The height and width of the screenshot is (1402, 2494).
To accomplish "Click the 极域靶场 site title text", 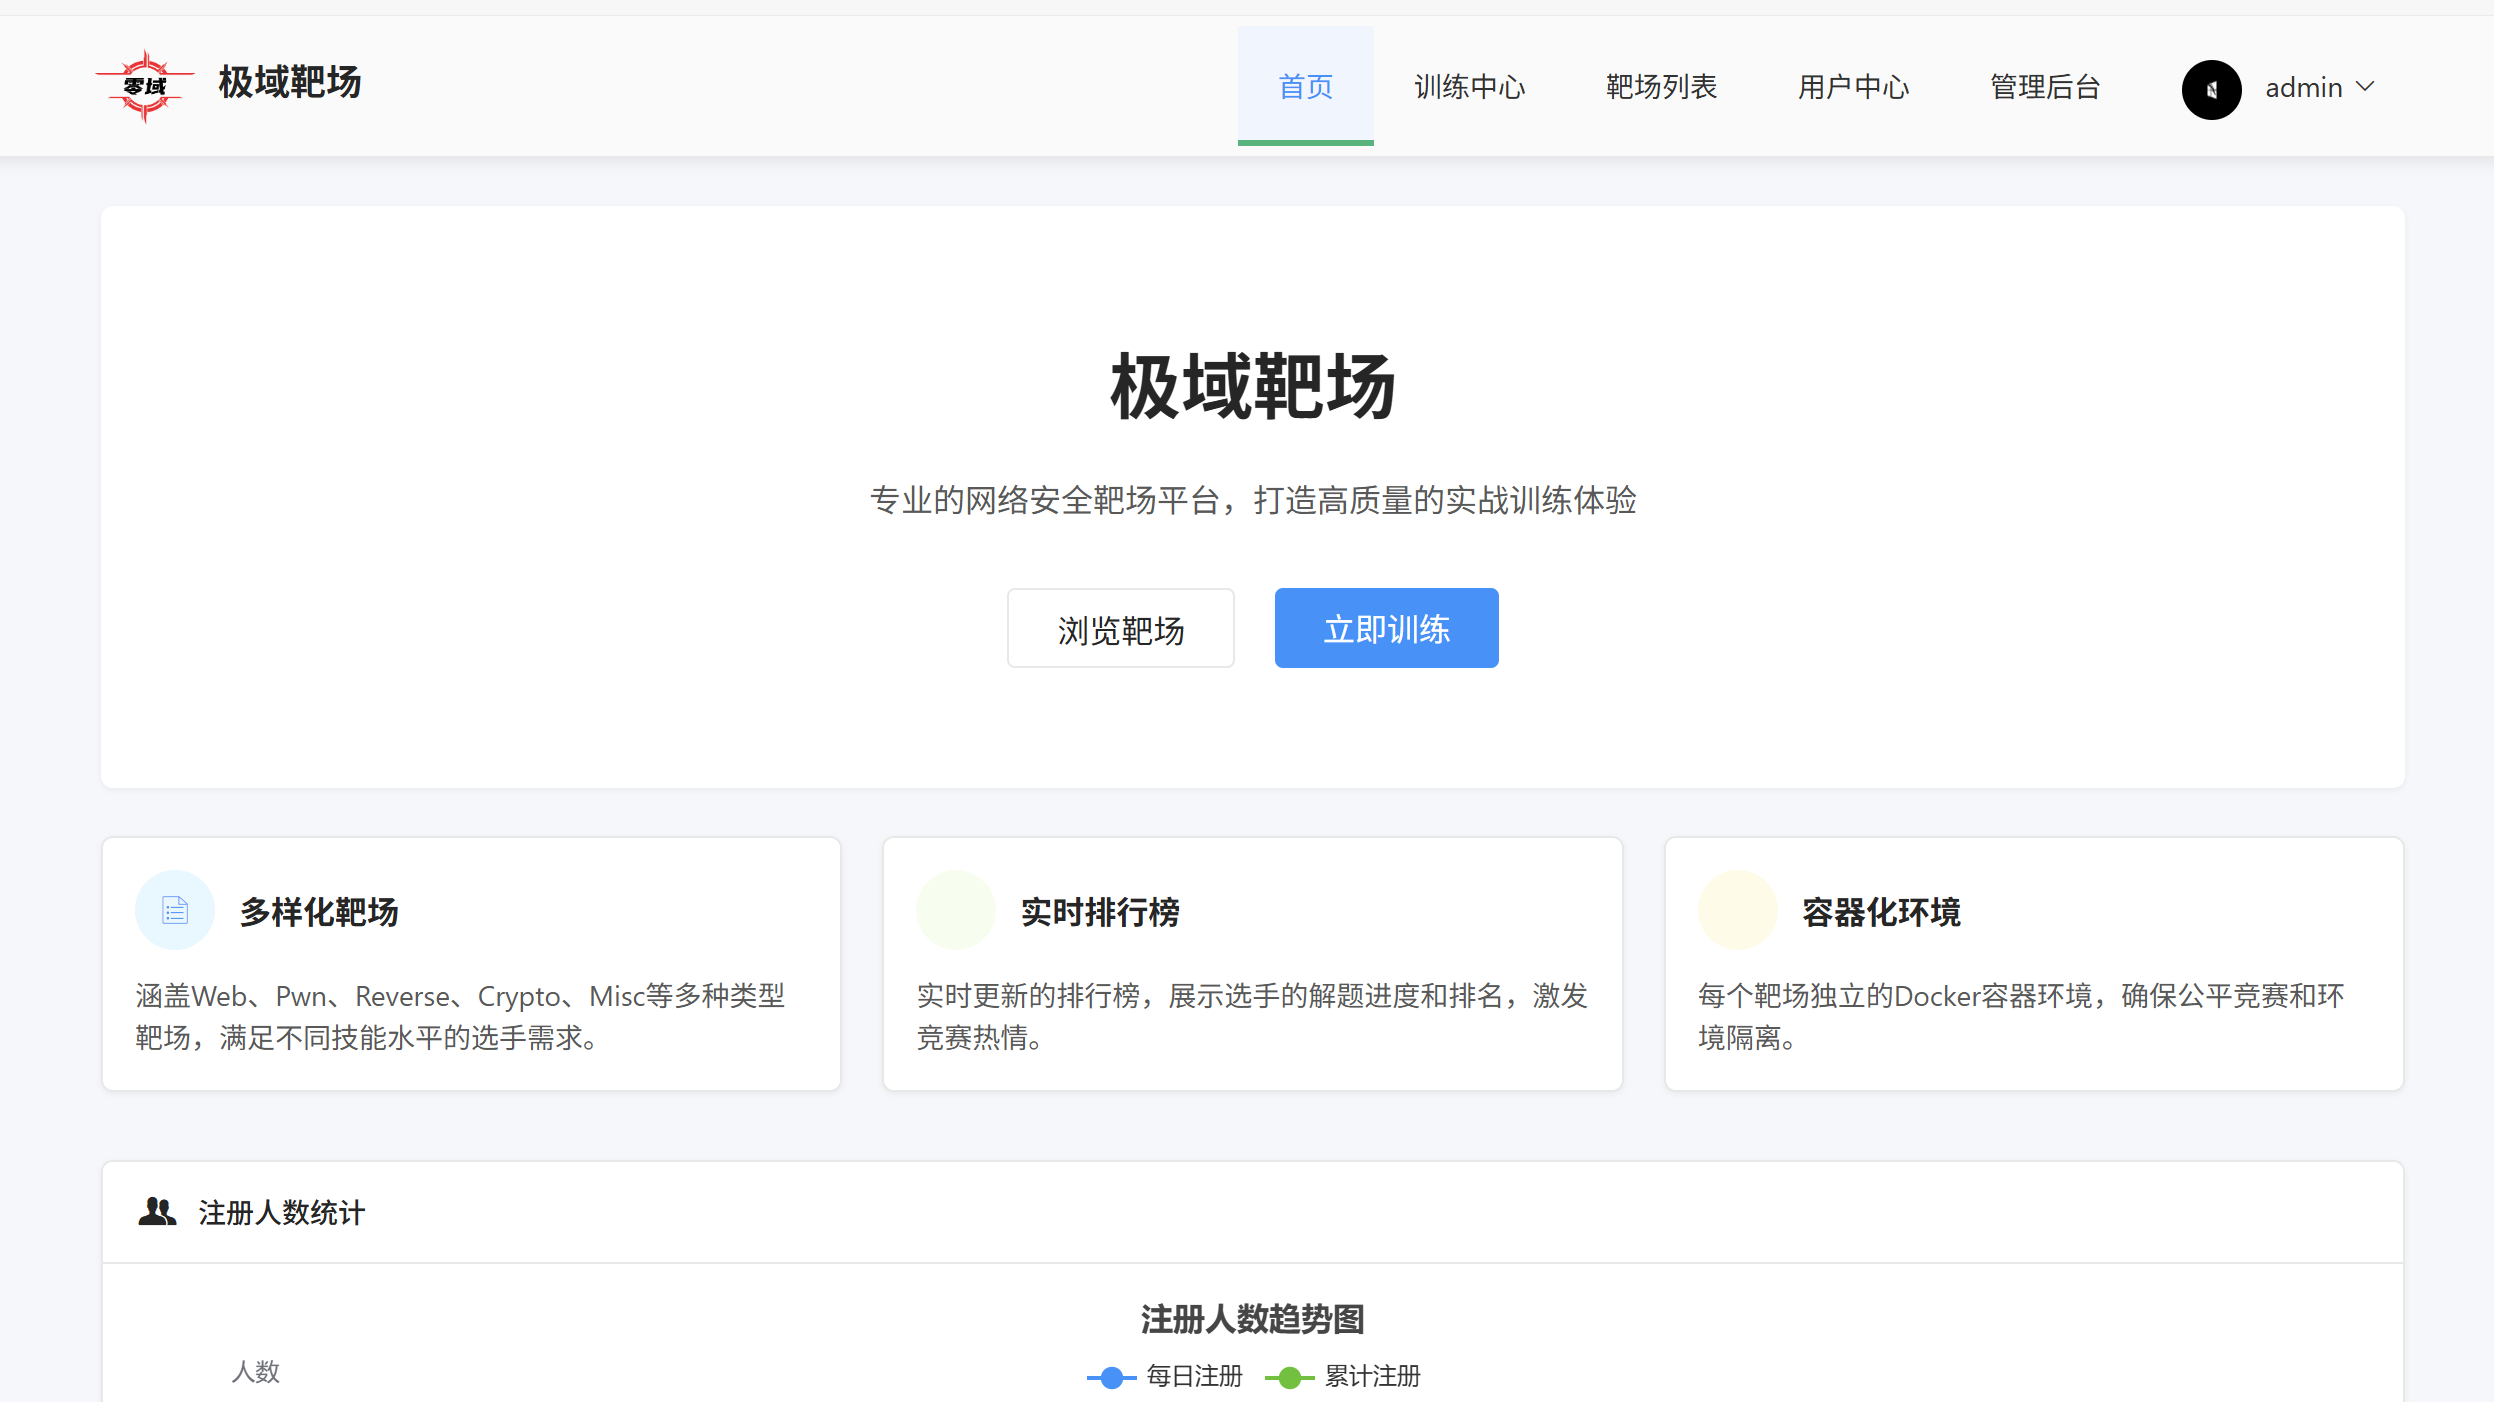I will pyautogui.click(x=290, y=82).
